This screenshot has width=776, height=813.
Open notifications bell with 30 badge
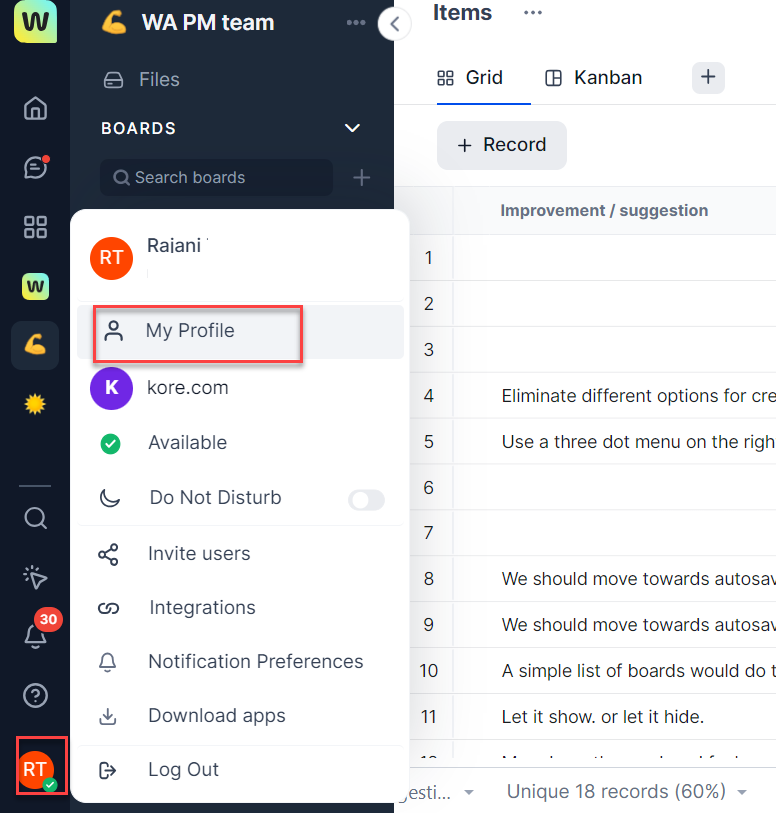[35, 636]
